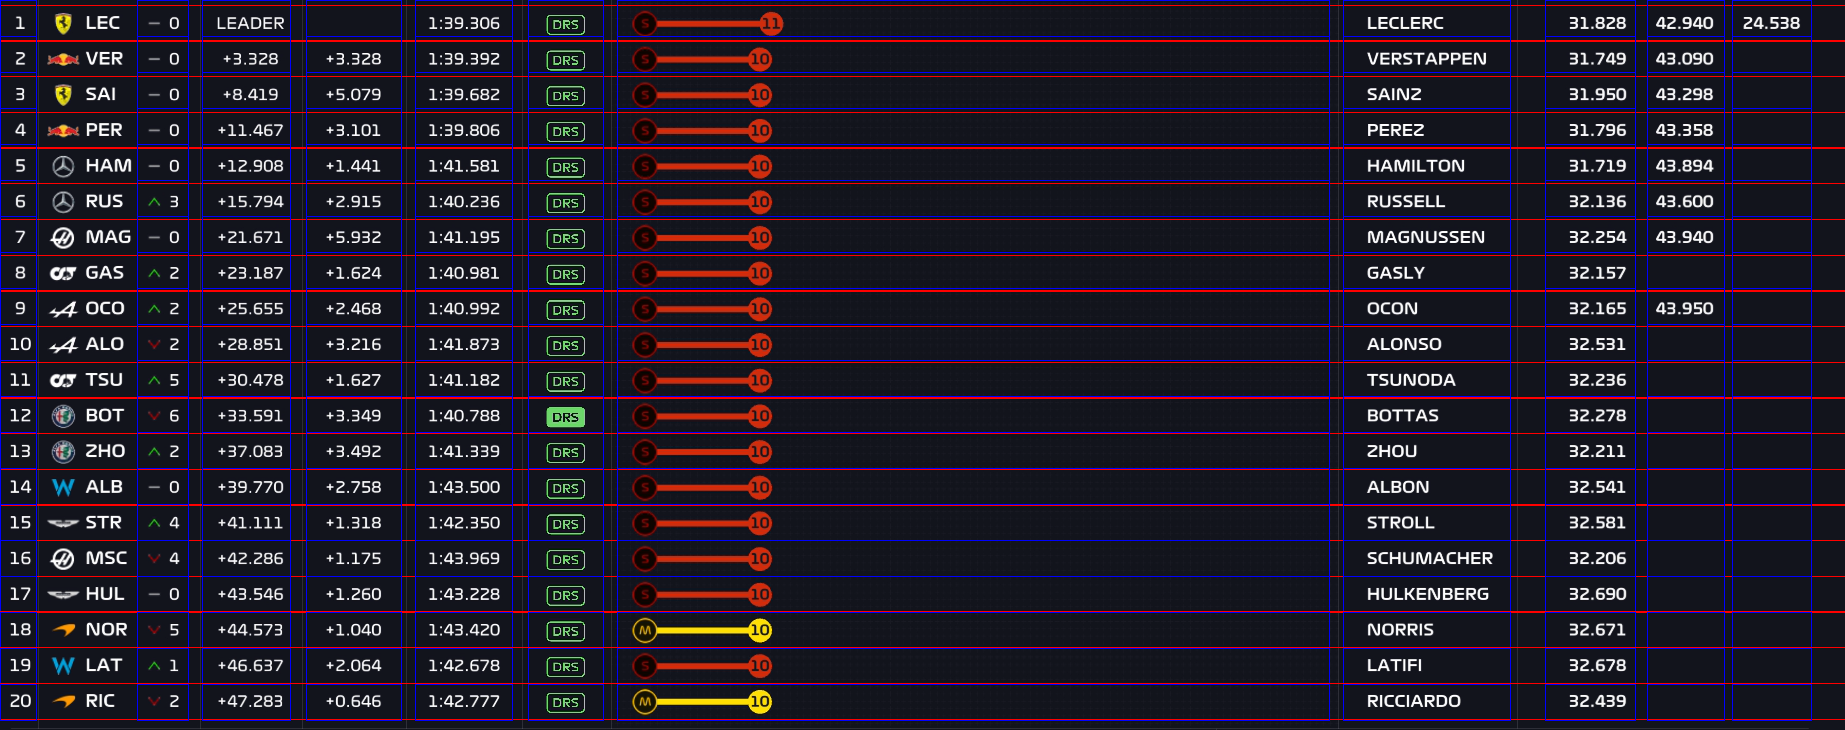The image size is (1845, 730).
Task: Select the LEADER gap cell in row one
Action: tap(250, 23)
